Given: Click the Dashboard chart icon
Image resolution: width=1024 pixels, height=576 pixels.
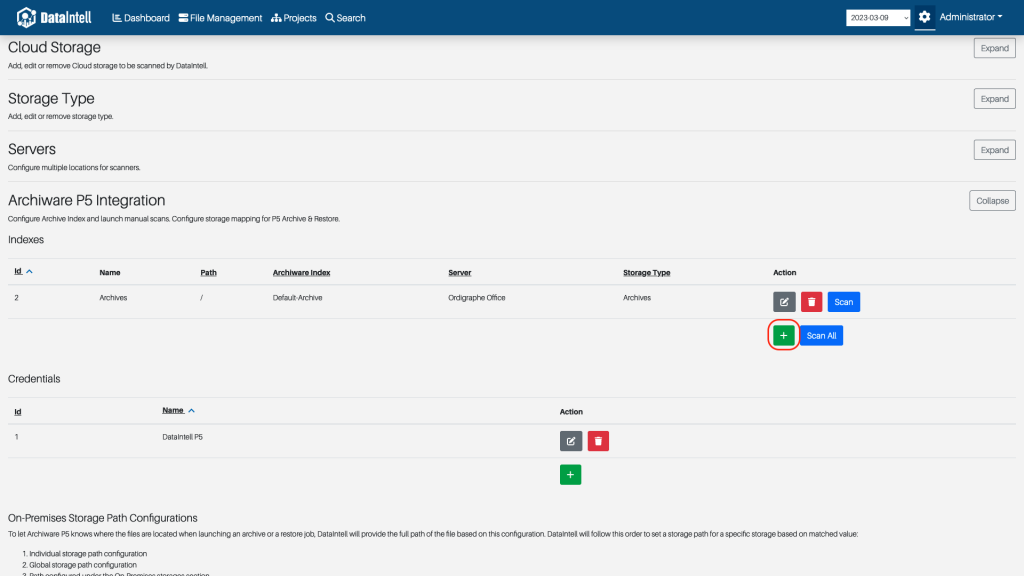Looking at the screenshot, I should [117, 18].
